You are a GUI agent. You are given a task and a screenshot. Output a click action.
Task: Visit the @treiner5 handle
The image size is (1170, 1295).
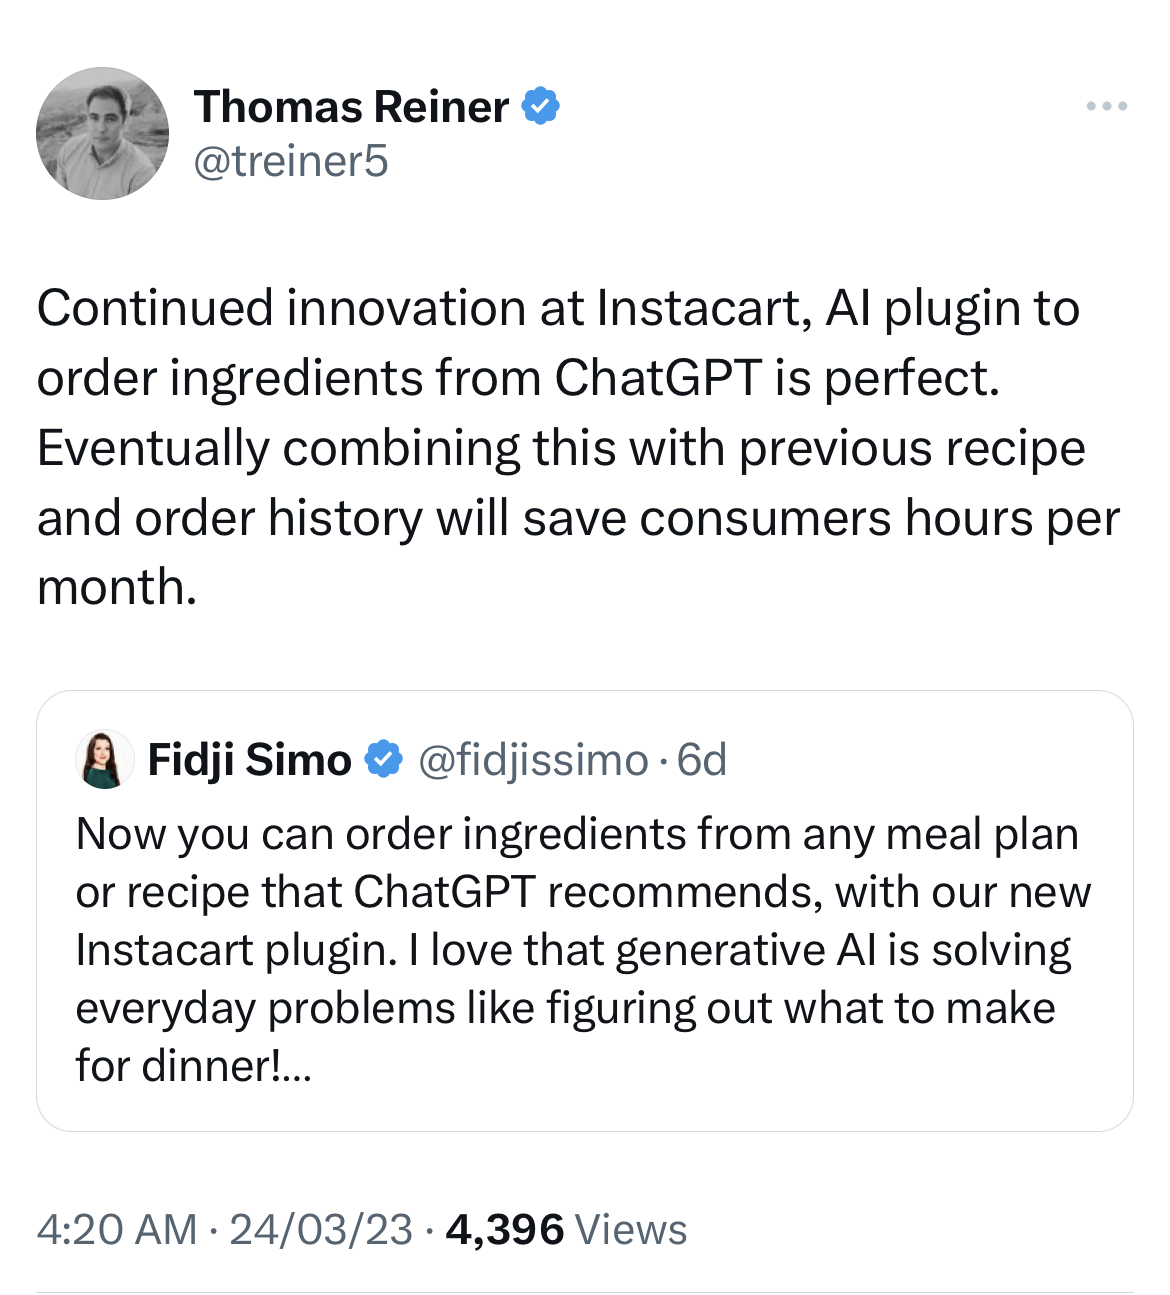[x=290, y=161]
